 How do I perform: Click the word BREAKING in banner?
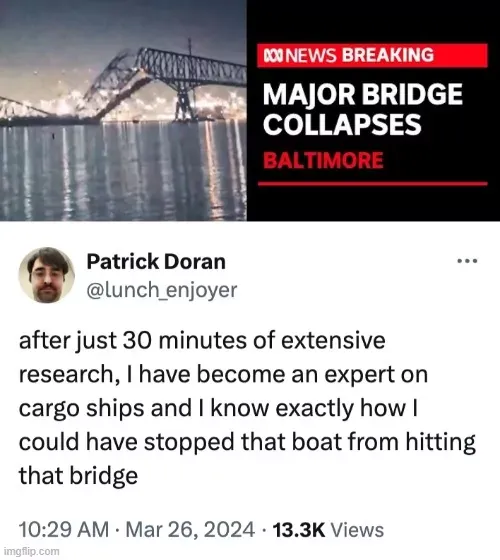pos(388,55)
